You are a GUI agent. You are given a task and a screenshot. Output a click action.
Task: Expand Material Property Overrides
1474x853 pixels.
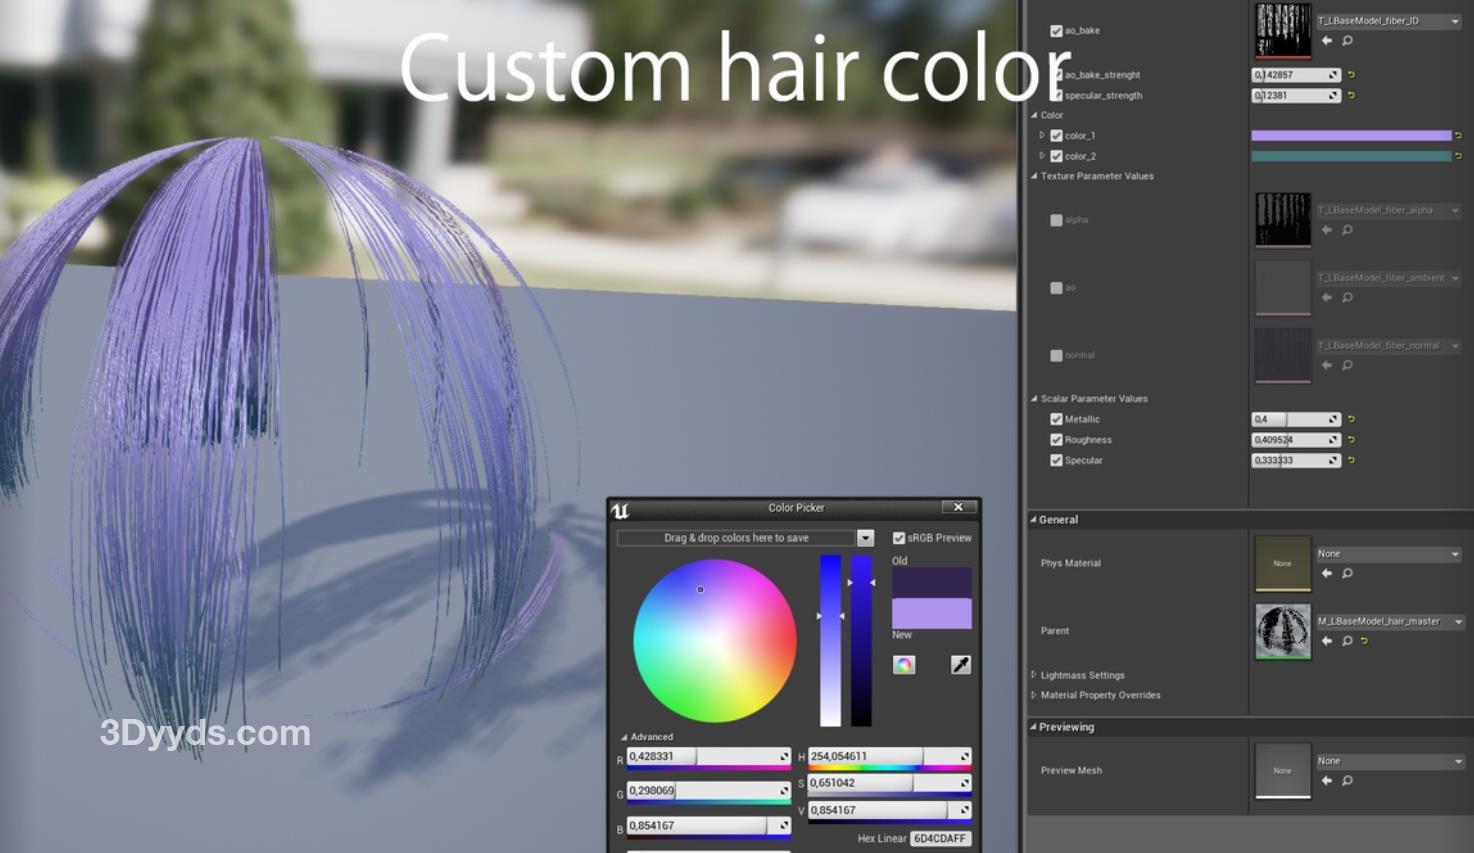tap(1034, 695)
